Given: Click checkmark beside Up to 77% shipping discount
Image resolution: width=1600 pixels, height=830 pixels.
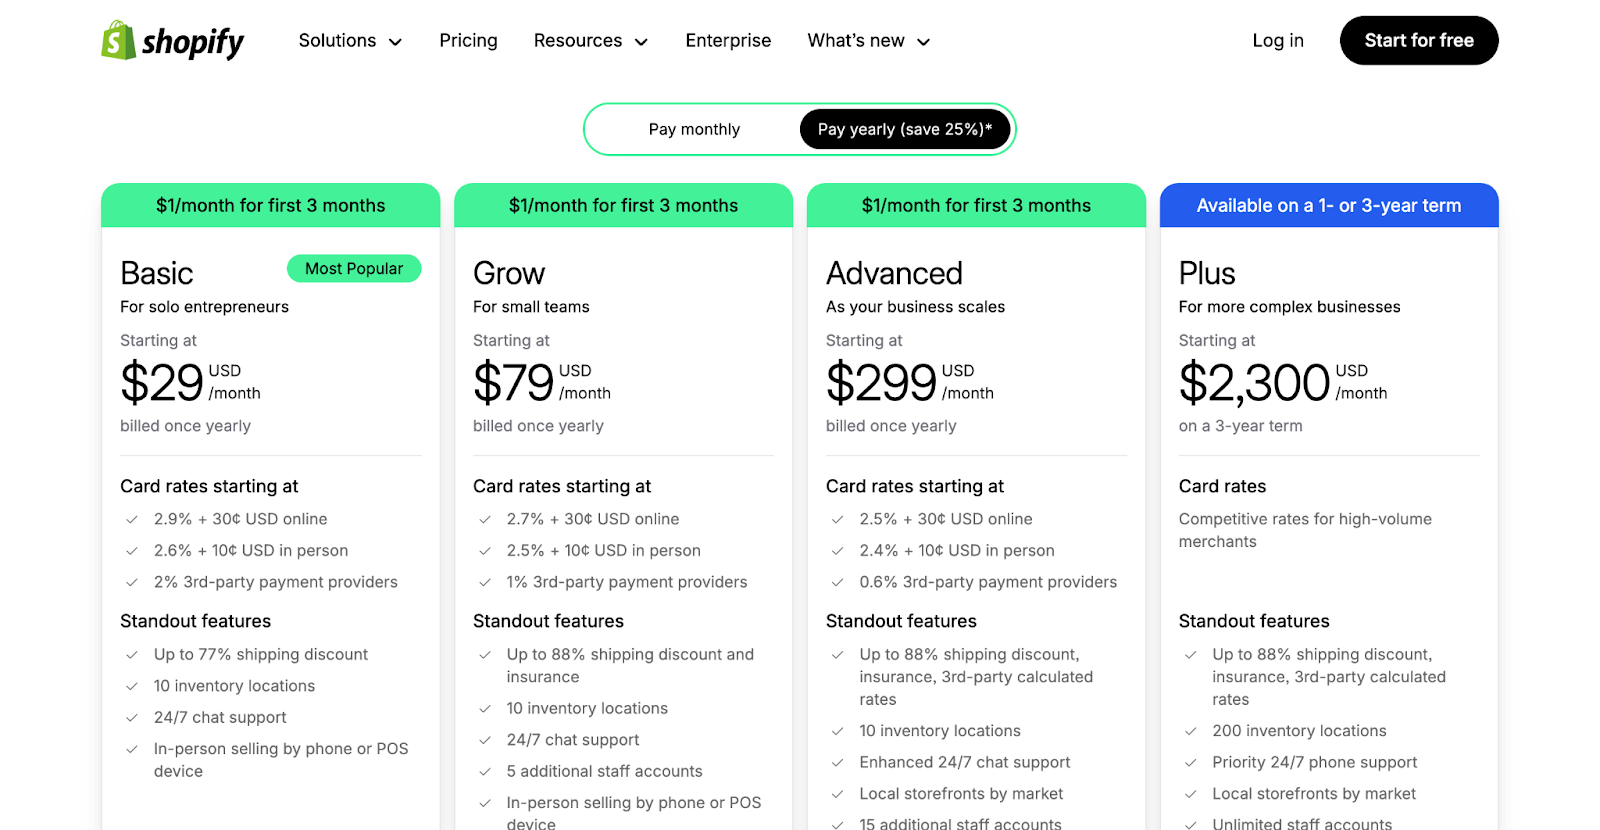Looking at the screenshot, I should (131, 655).
